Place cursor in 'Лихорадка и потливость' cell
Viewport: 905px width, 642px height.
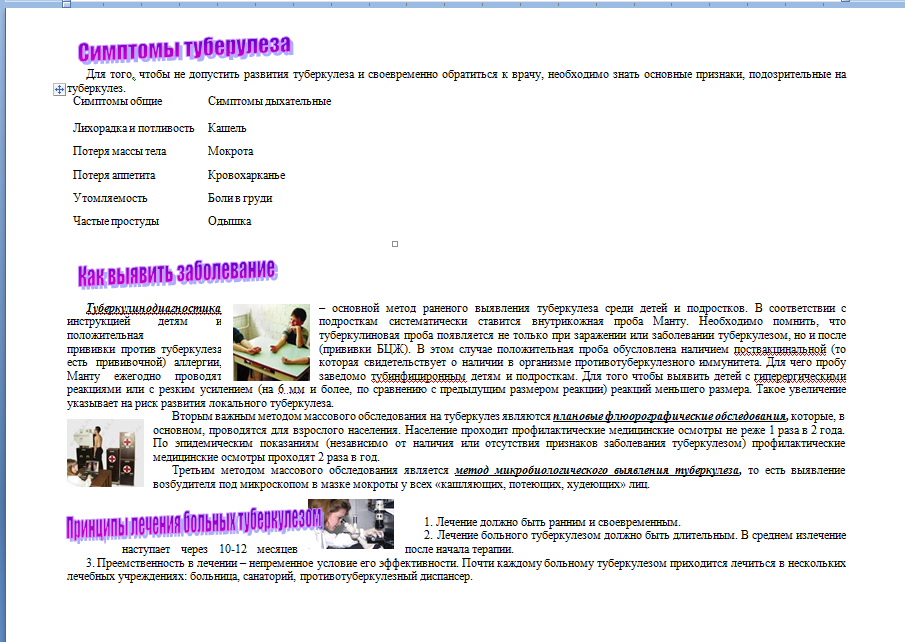tap(133, 128)
